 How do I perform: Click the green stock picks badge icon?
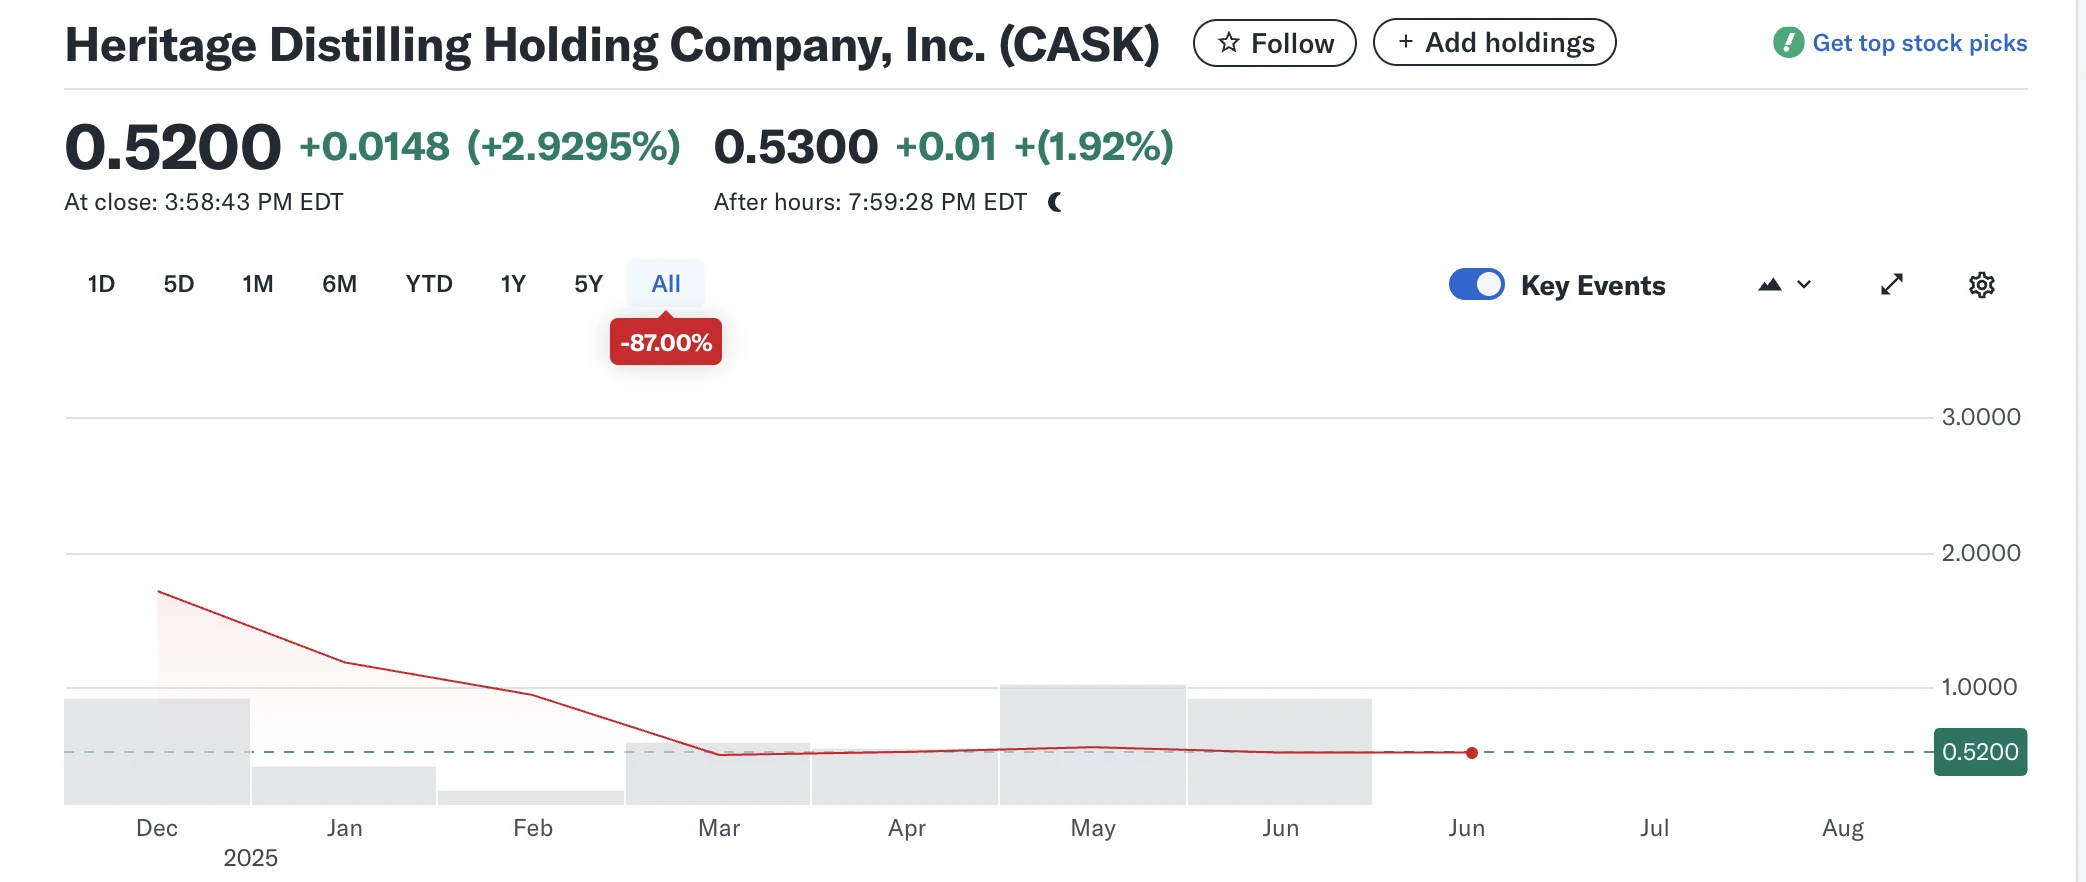point(1788,43)
